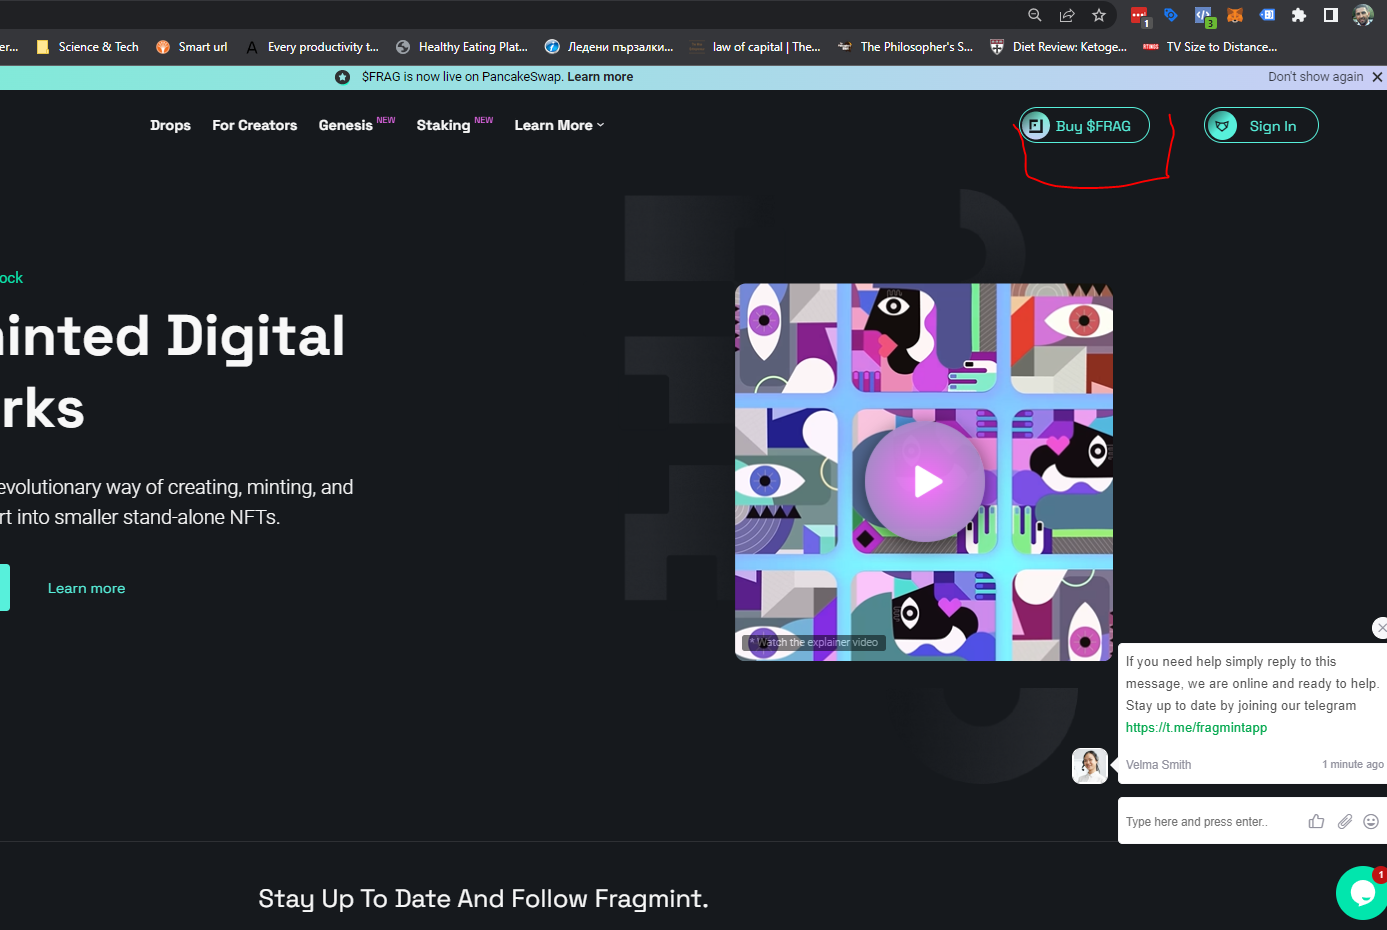Expand the Learn More dropdown
This screenshot has height=930, width=1387.
click(559, 125)
